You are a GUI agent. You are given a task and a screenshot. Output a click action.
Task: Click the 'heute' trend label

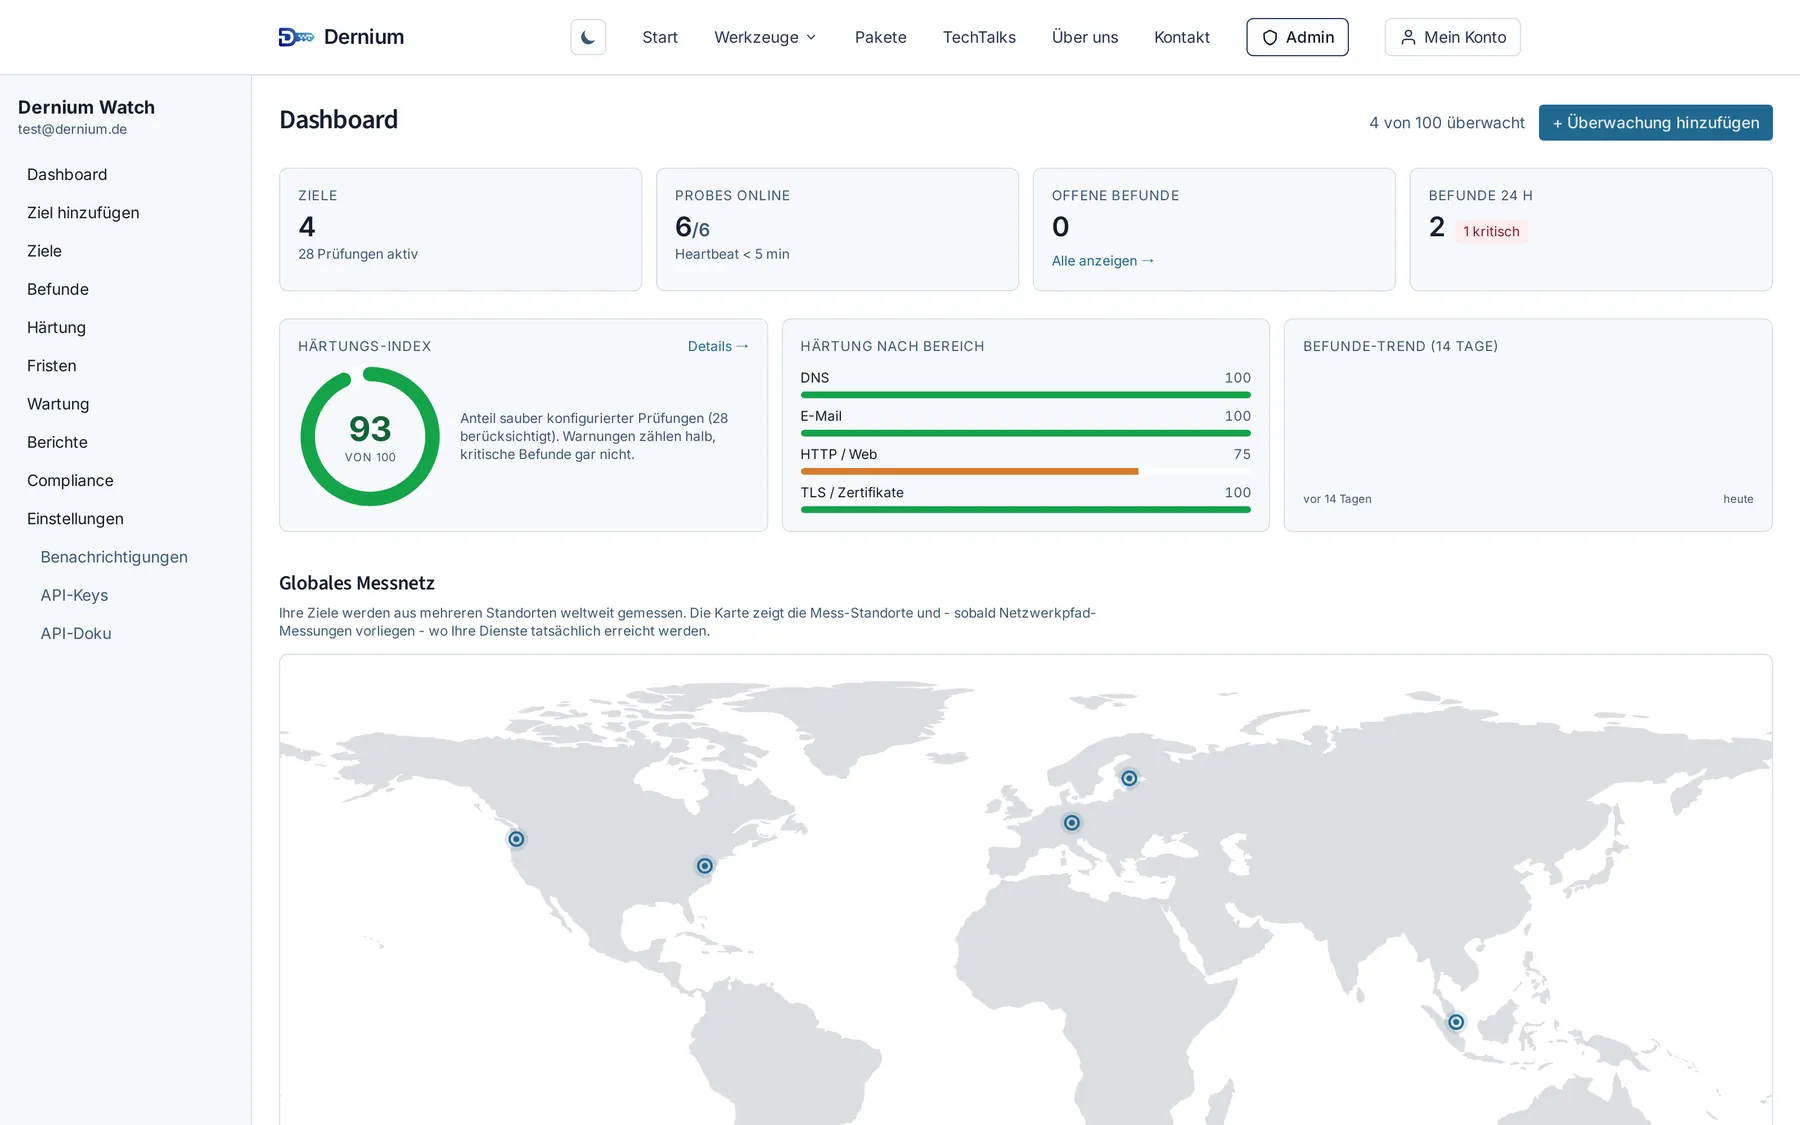tap(1738, 499)
